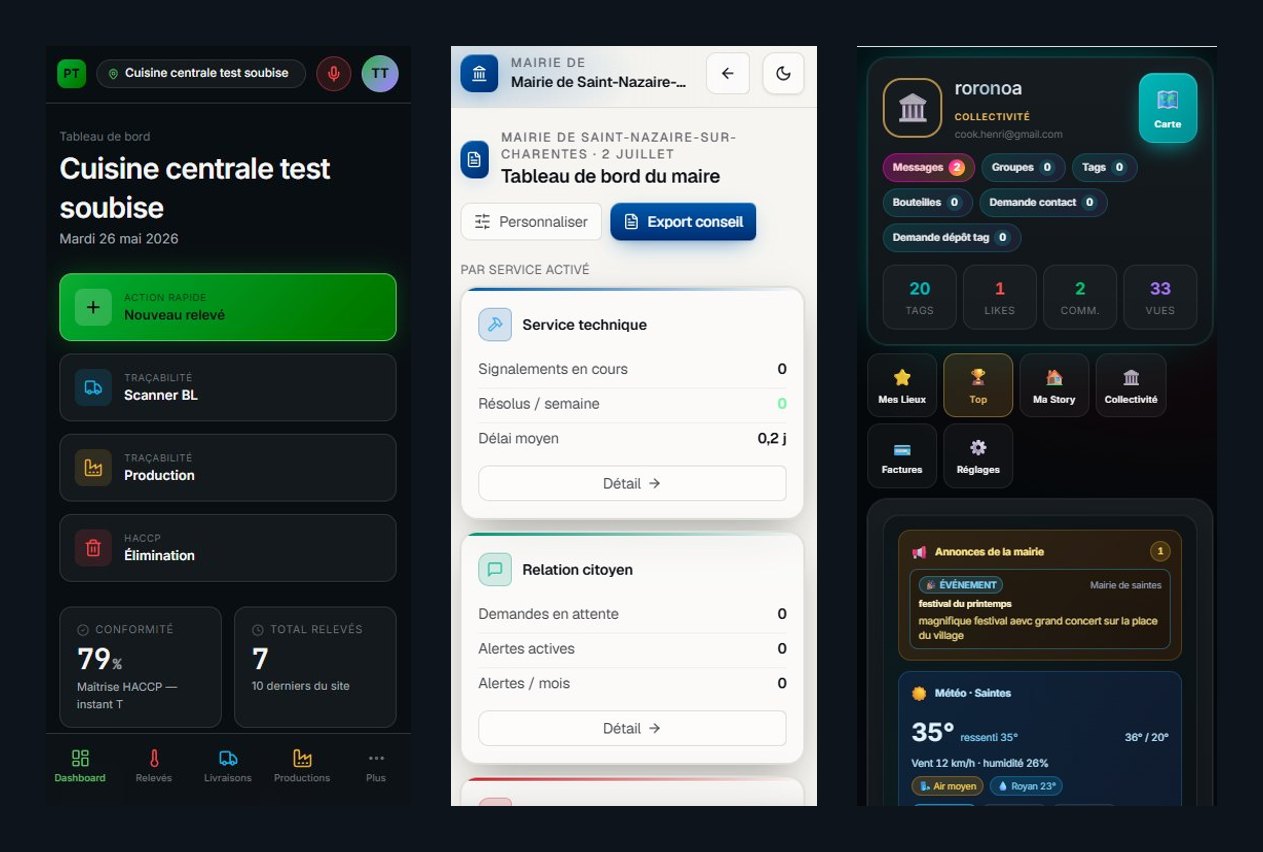The image size is (1263, 852).
Task: Click the Personnaliser button
Action: coord(531,222)
